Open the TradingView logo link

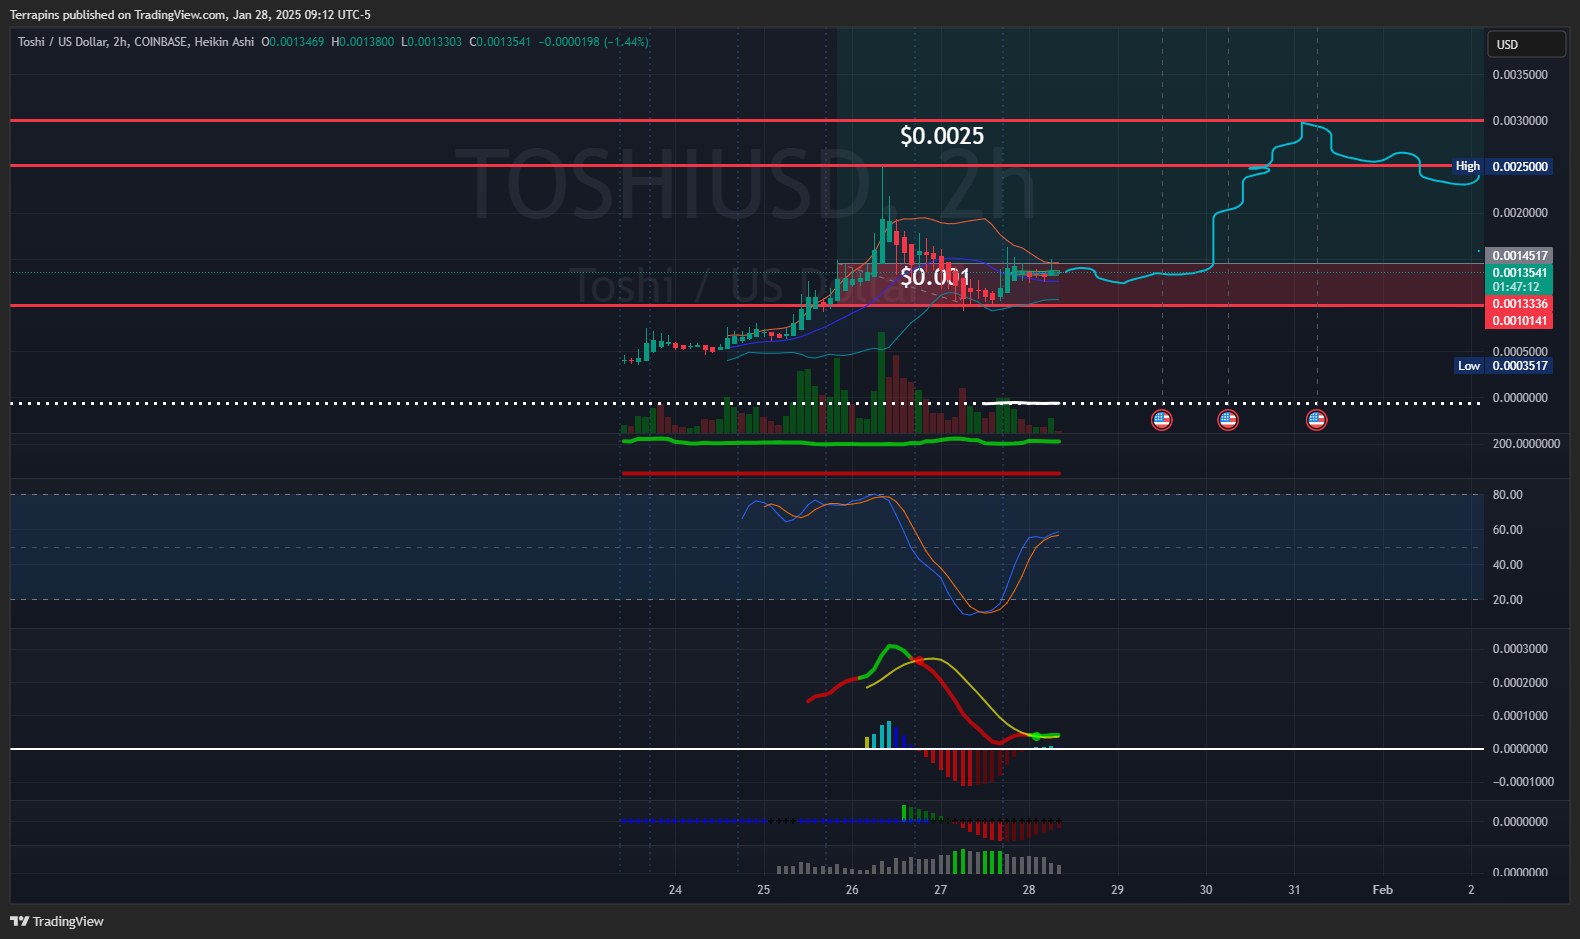point(57,921)
